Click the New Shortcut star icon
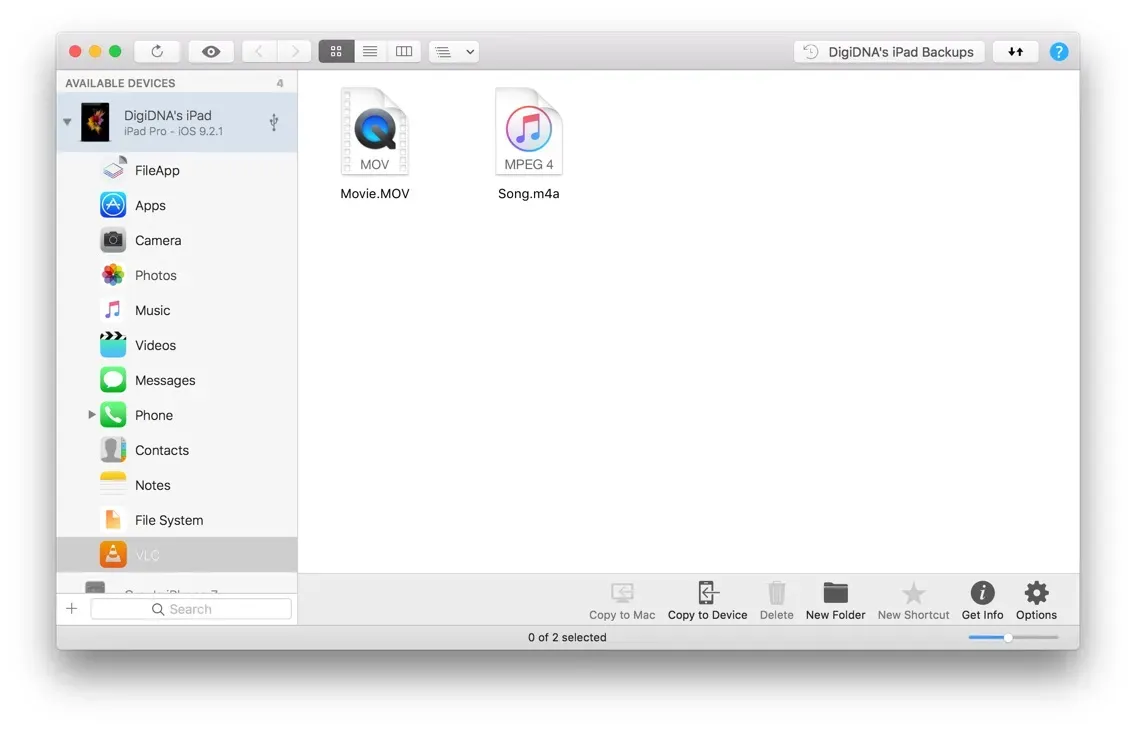Viewport: 1136px width, 730px height. click(x=912, y=593)
